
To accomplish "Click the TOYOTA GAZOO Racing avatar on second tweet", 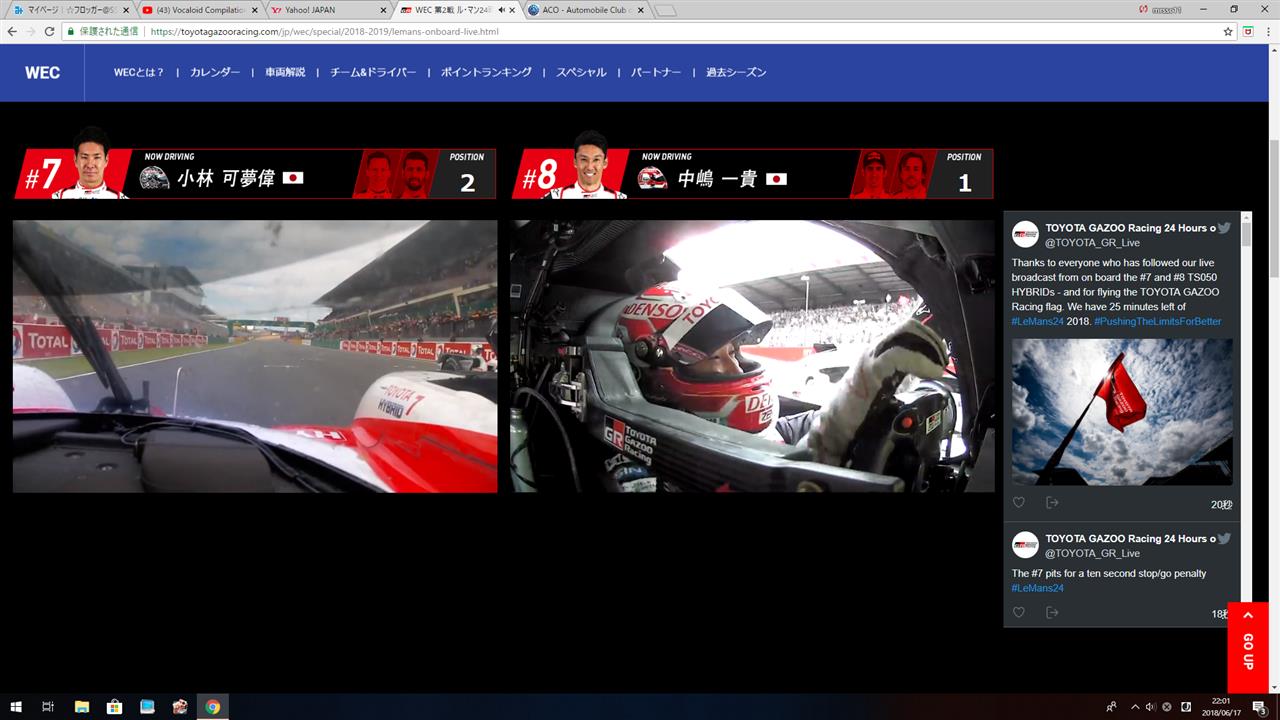I will click(1025, 545).
